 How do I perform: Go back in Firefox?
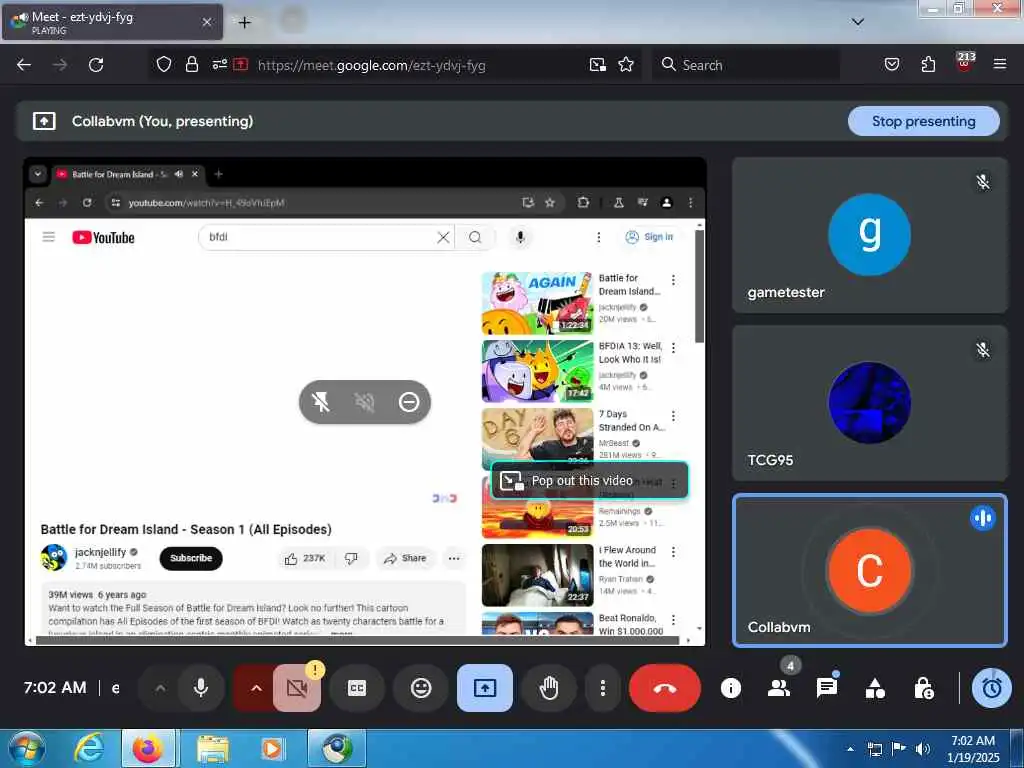point(24,65)
